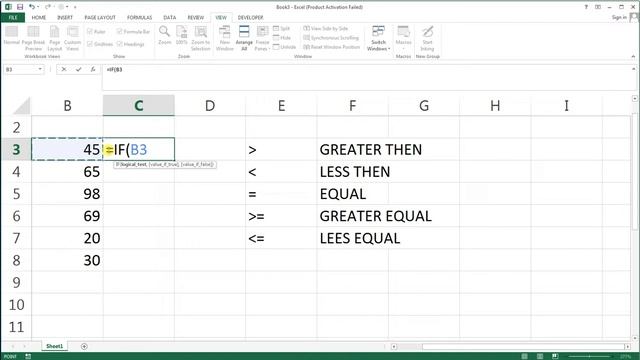Click the Redo arrow icon
The width and height of the screenshot is (640, 360).
(x=47, y=7)
